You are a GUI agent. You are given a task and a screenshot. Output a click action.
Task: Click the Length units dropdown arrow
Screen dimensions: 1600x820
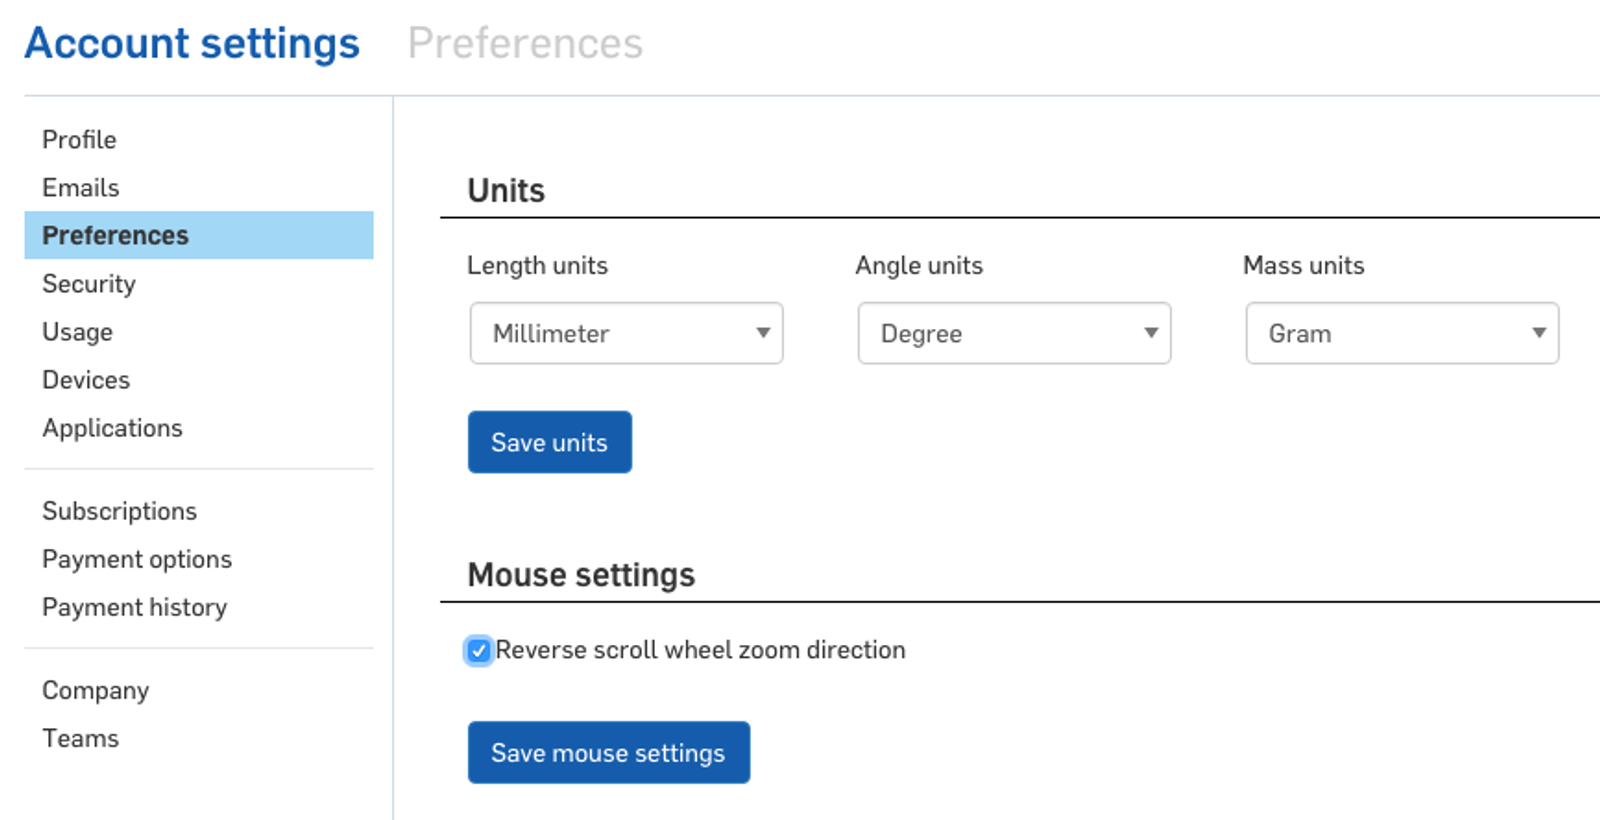coord(763,333)
